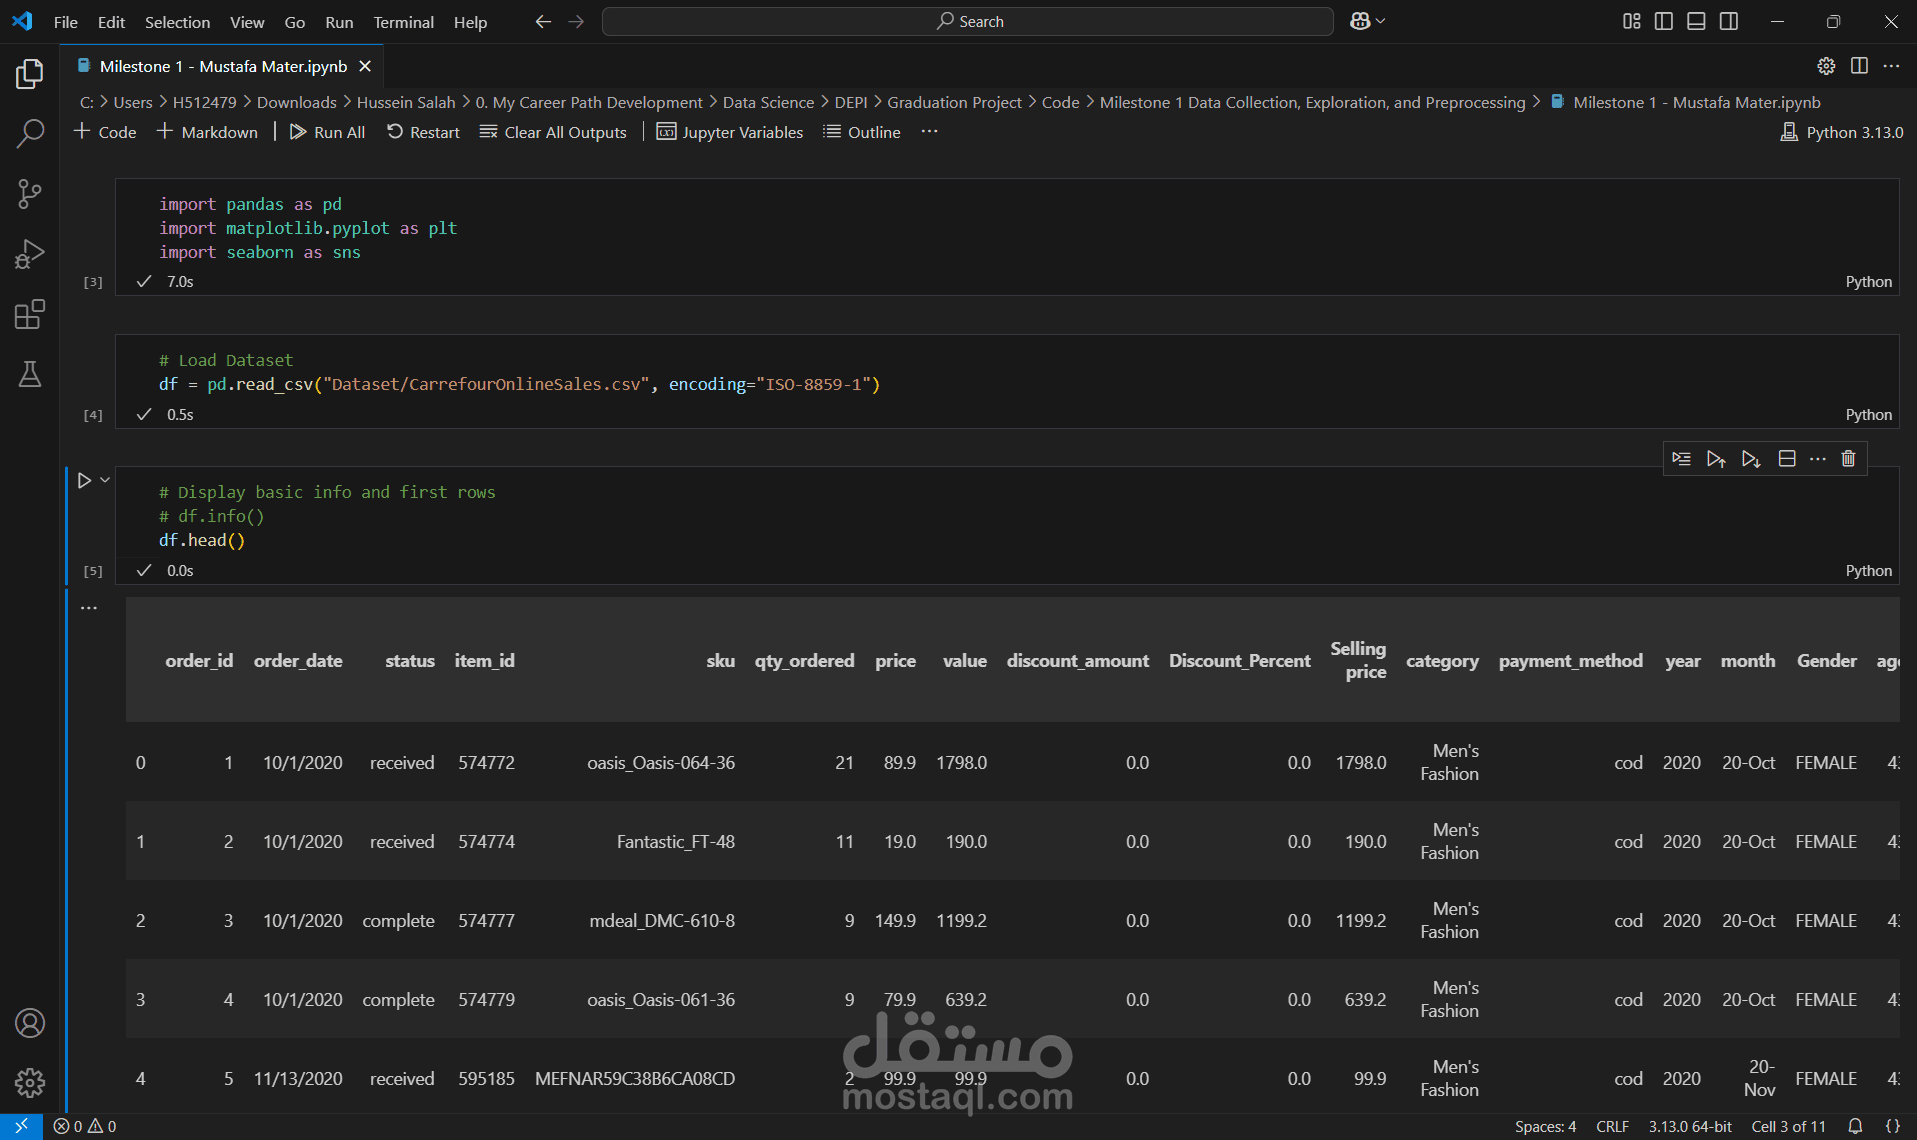
Task: Click Graduation Project breadcrumb segment
Action: coord(954,102)
